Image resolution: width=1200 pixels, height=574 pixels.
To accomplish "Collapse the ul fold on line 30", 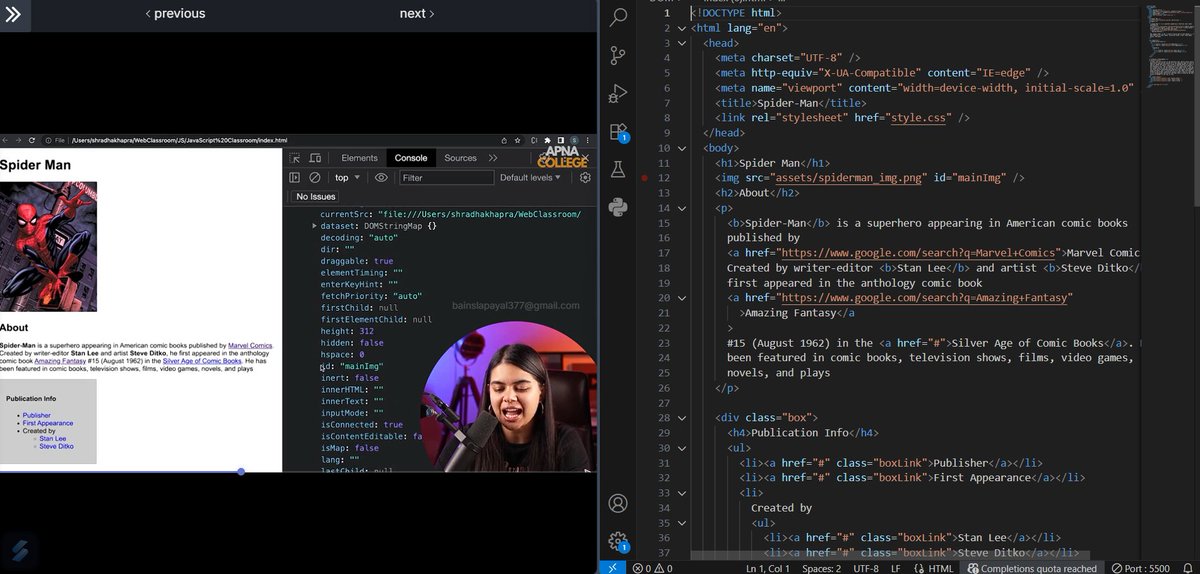I will (682, 447).
